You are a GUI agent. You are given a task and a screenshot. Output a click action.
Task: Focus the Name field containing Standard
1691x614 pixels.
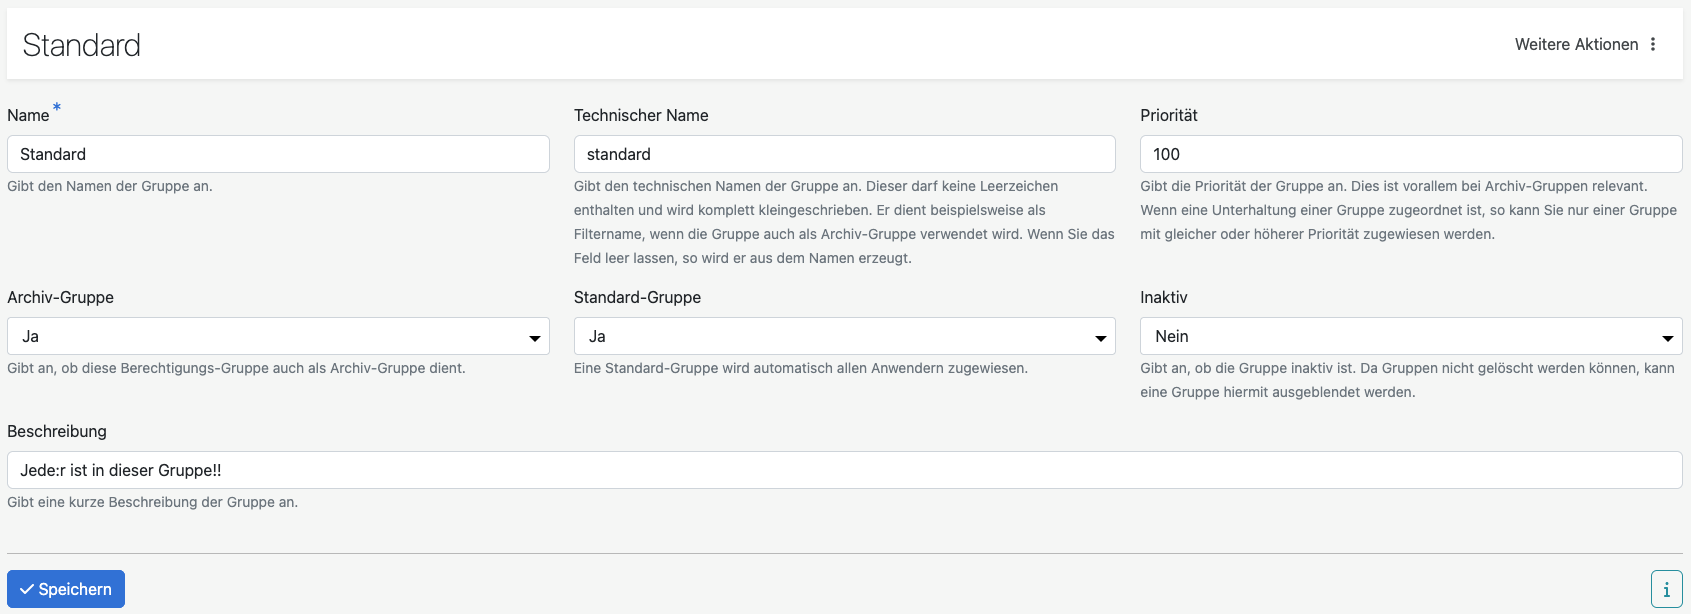(278, 154)
